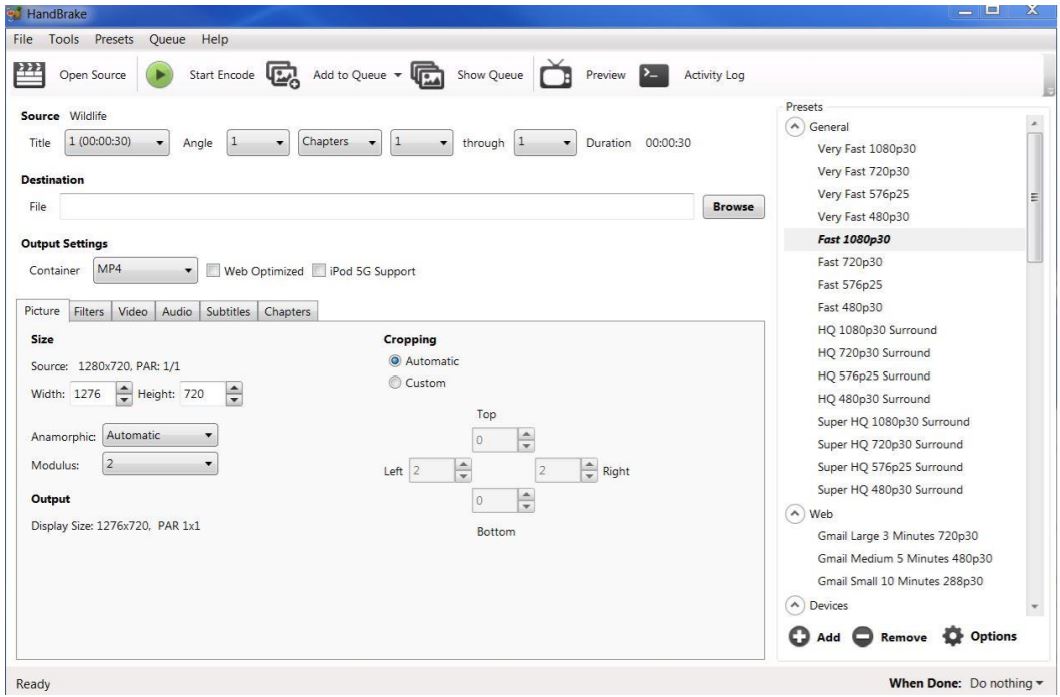Switch to the Filters tab
1060x697 pixels.
pyautogui.click(x=89, y=312)
